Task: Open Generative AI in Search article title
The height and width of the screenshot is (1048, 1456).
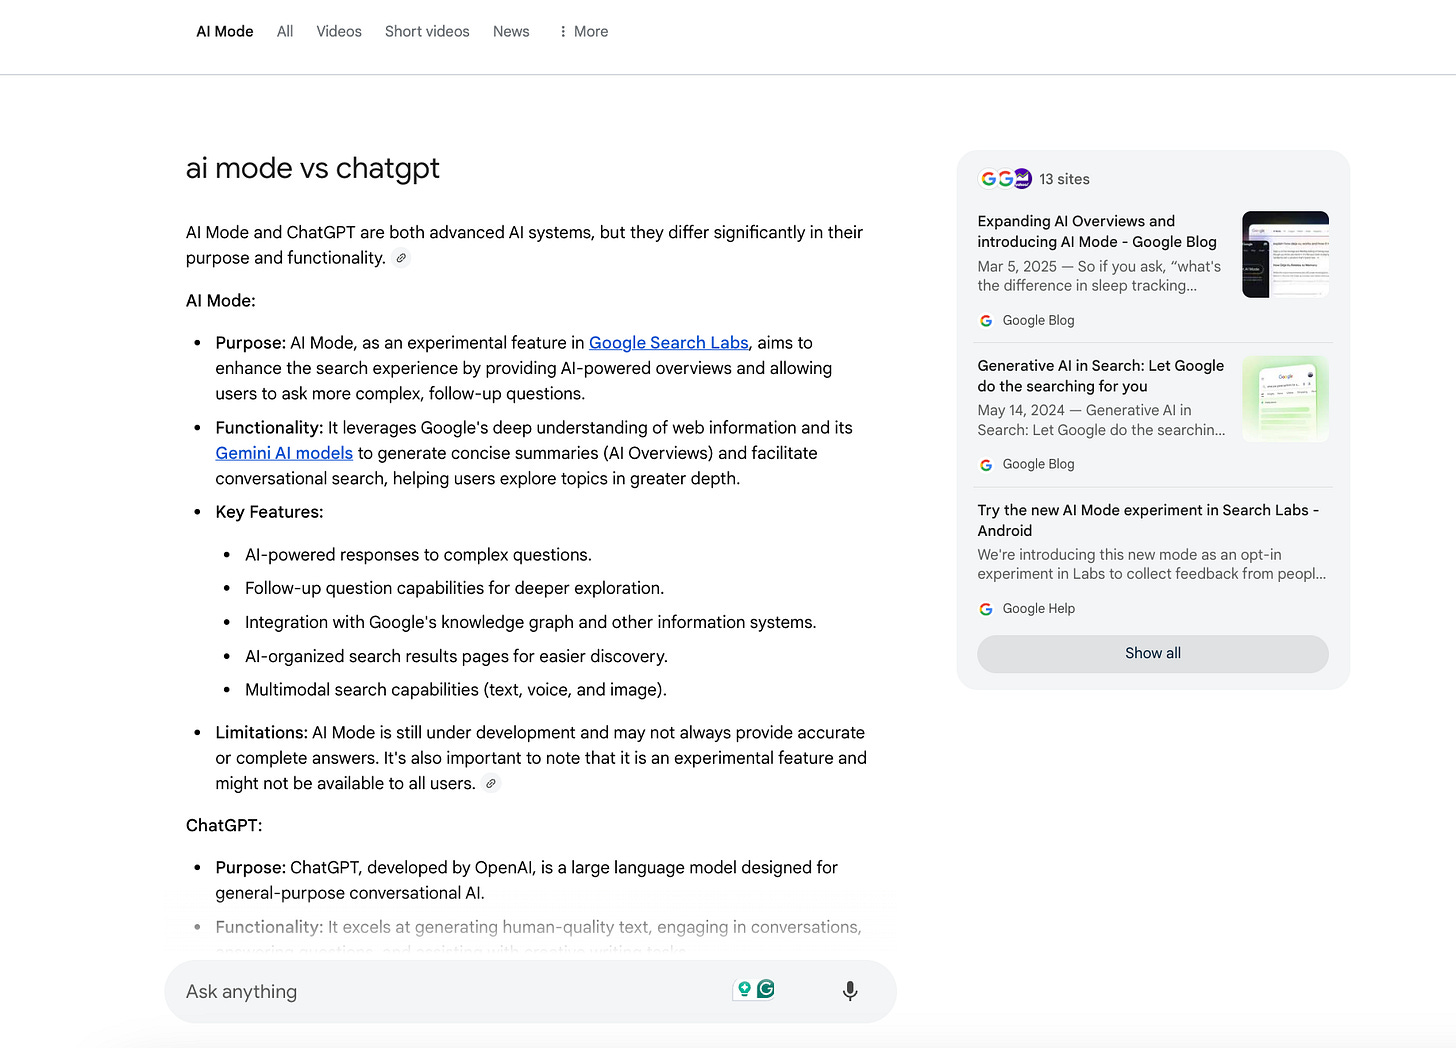Action: pos(1101,376)
